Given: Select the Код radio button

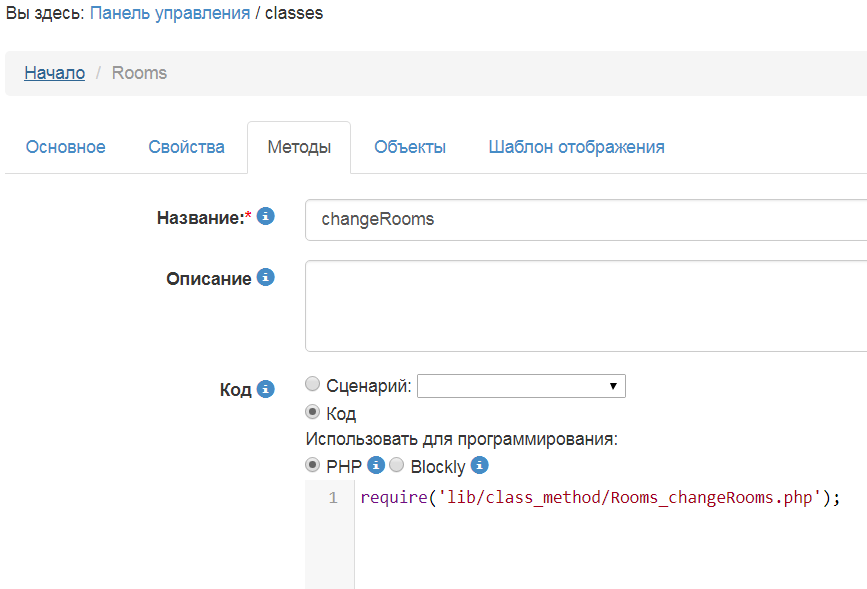Looking at the screenshot, I should click(x=313, y=412).
